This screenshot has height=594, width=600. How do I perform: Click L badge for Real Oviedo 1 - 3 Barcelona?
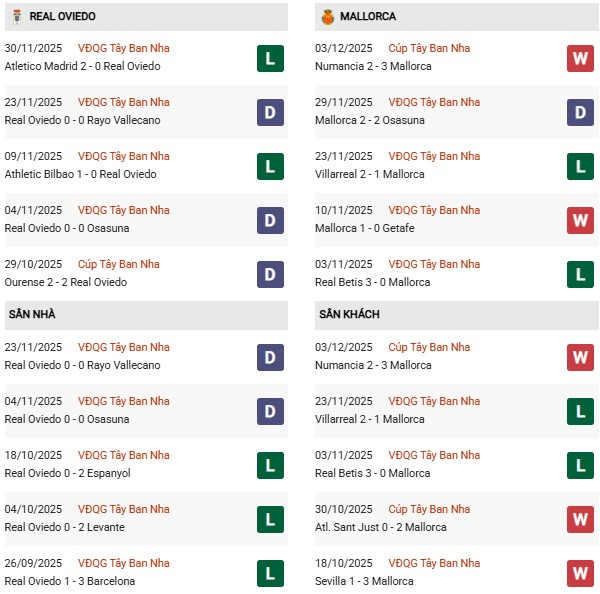(x=269, y=573)
